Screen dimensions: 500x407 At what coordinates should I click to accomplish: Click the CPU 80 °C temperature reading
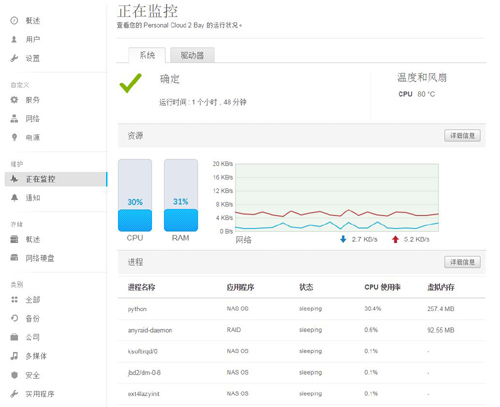(417, 94)
